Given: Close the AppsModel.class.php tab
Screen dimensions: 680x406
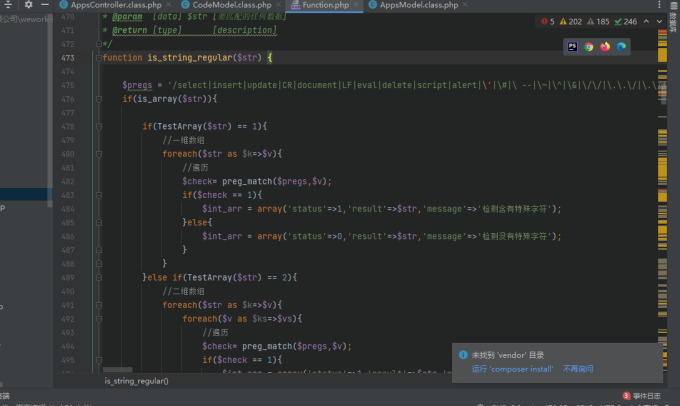Looking at the screenshot, I should pos(465,5).
